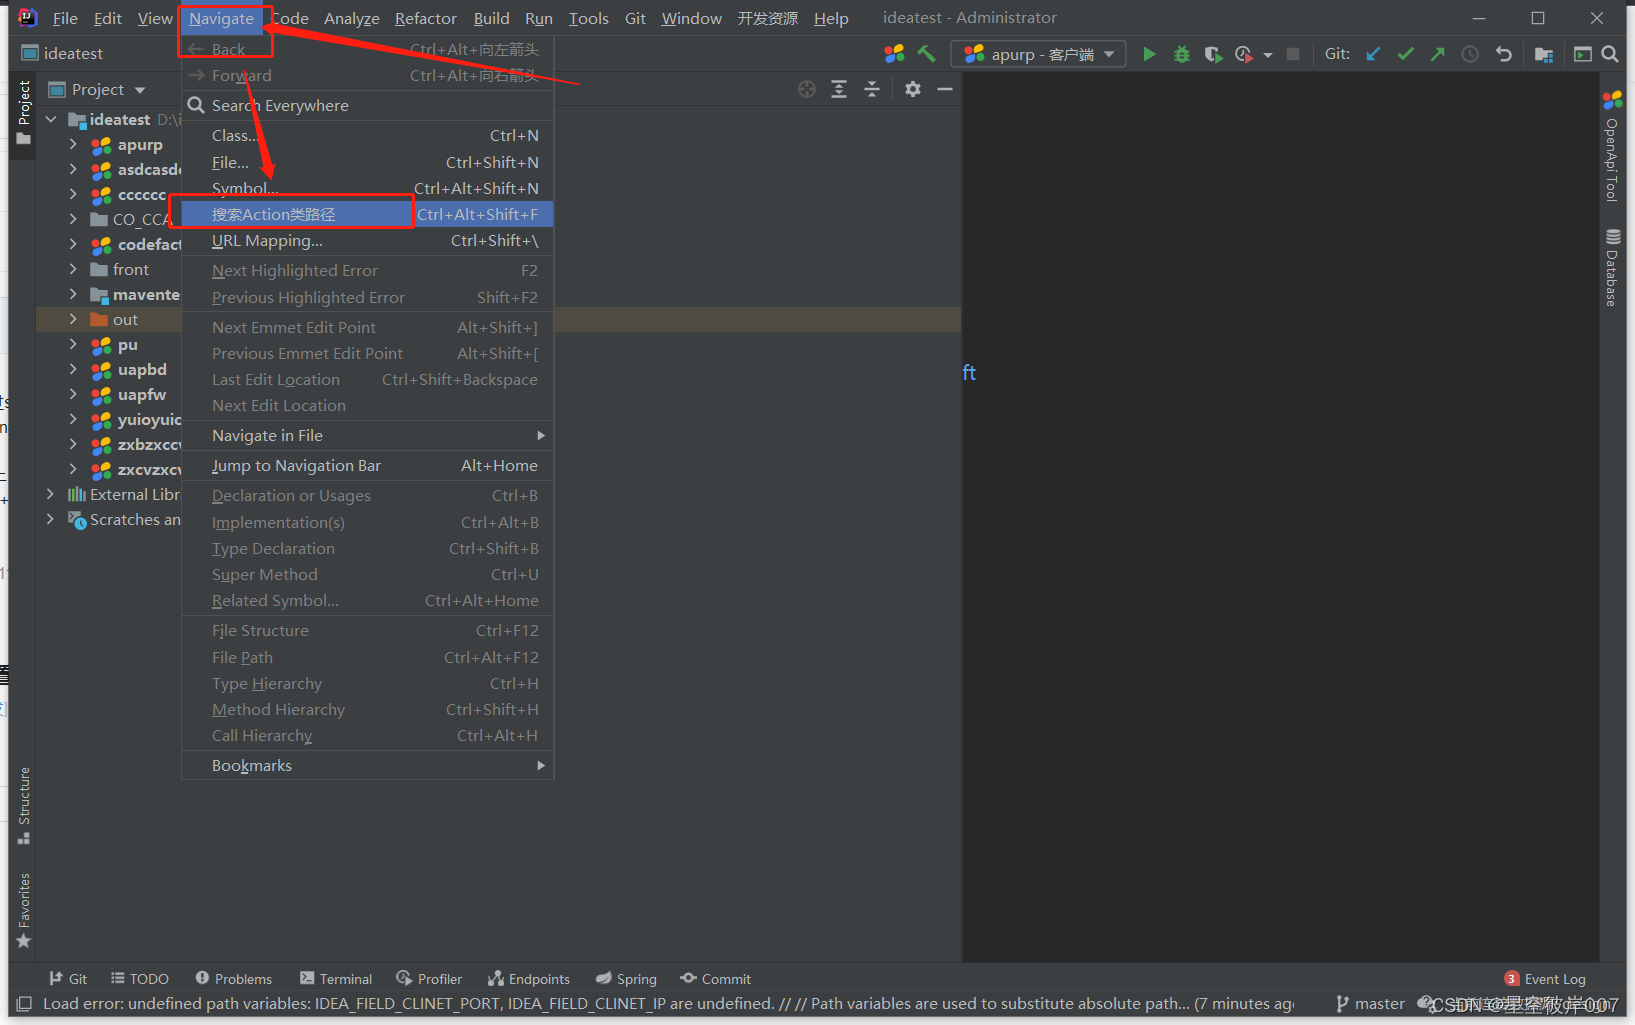Viewport: 1635px width, 1025px height.
Task: Select 搜索Action类路径 menu entry
Action: 367,214
